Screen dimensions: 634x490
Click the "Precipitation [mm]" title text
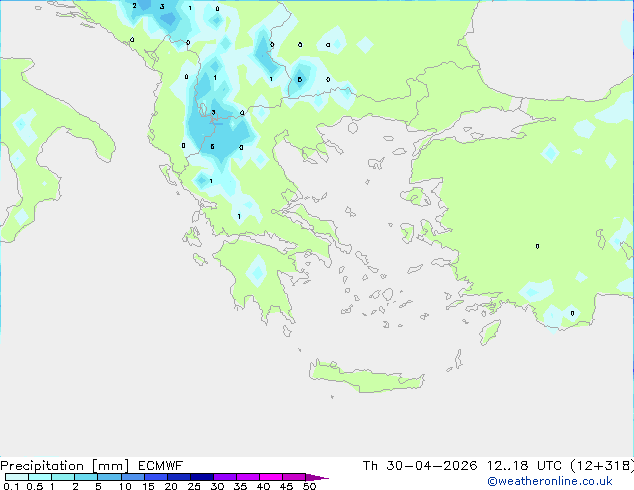coord(64,466)
